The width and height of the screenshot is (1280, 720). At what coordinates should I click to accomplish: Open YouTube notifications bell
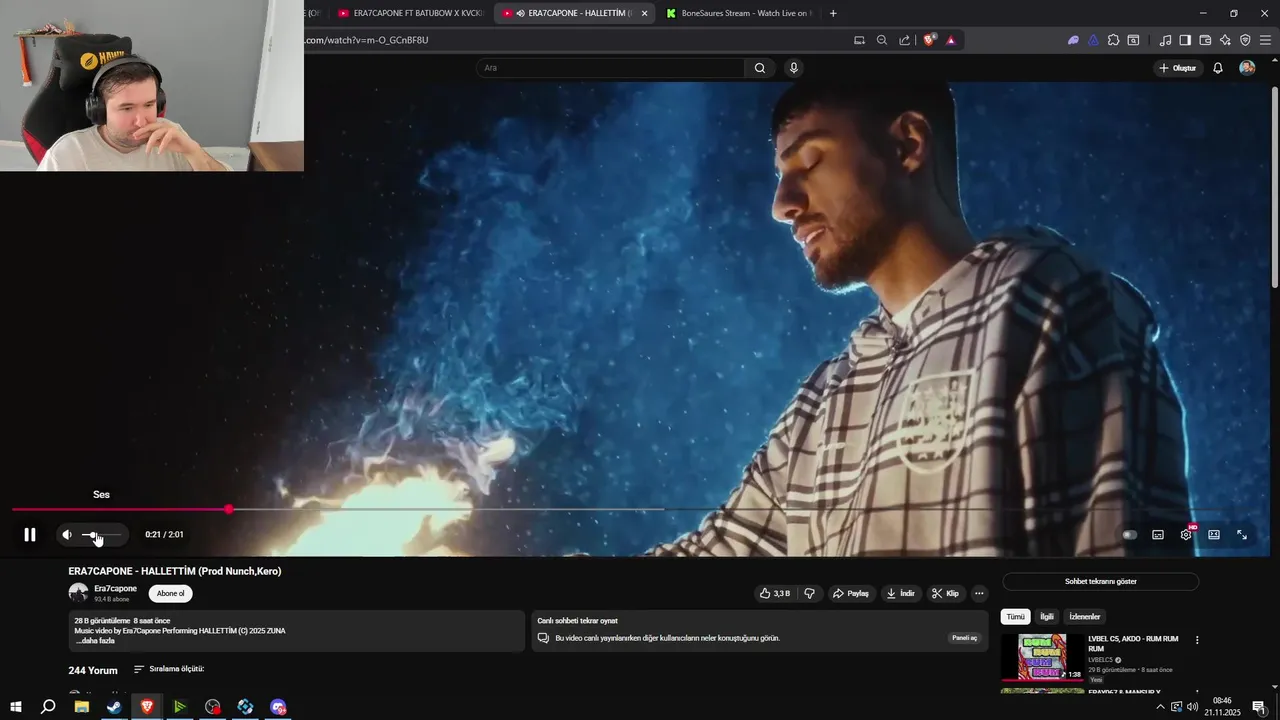tap(1218, 68)
